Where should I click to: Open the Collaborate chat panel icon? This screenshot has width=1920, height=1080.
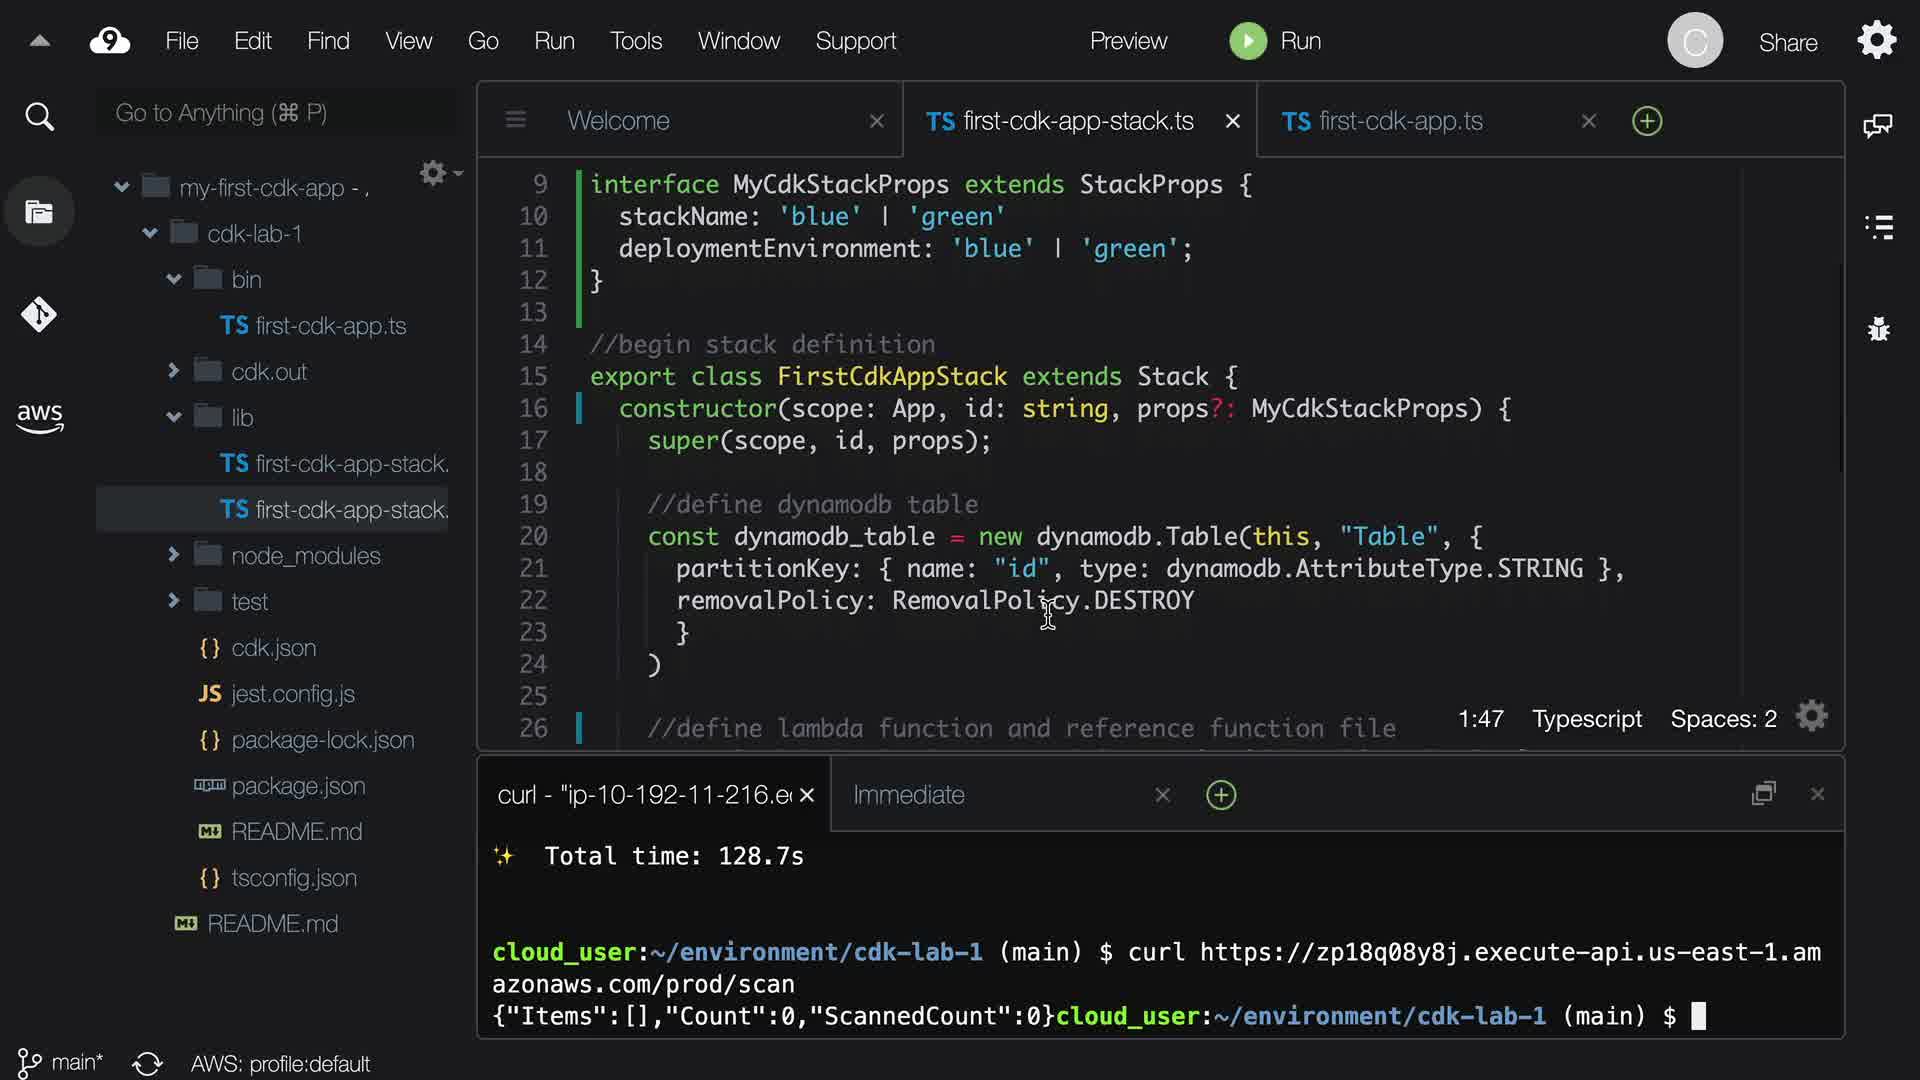(1877, 125)
